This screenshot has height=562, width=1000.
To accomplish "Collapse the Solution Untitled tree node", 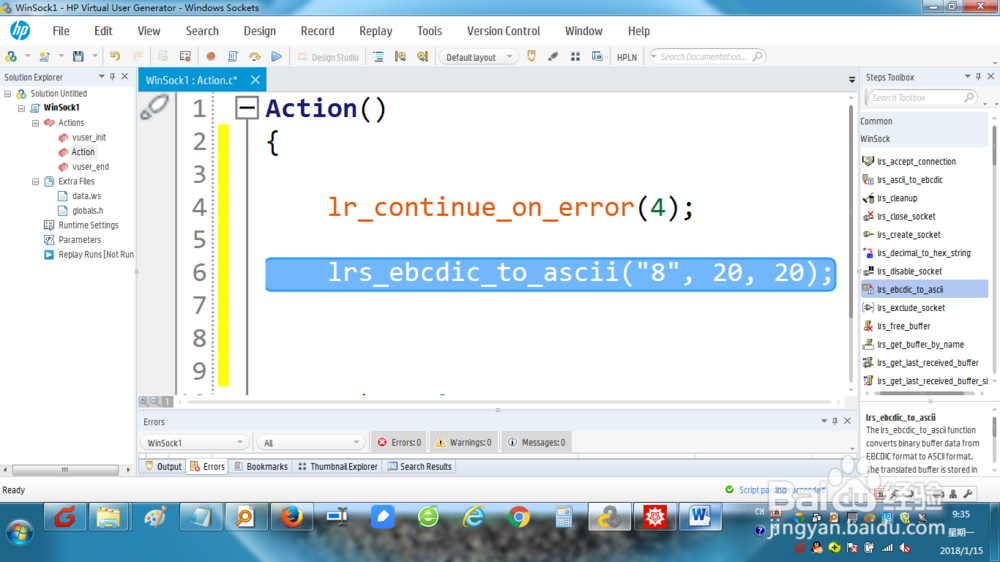I will pos(8,94).
